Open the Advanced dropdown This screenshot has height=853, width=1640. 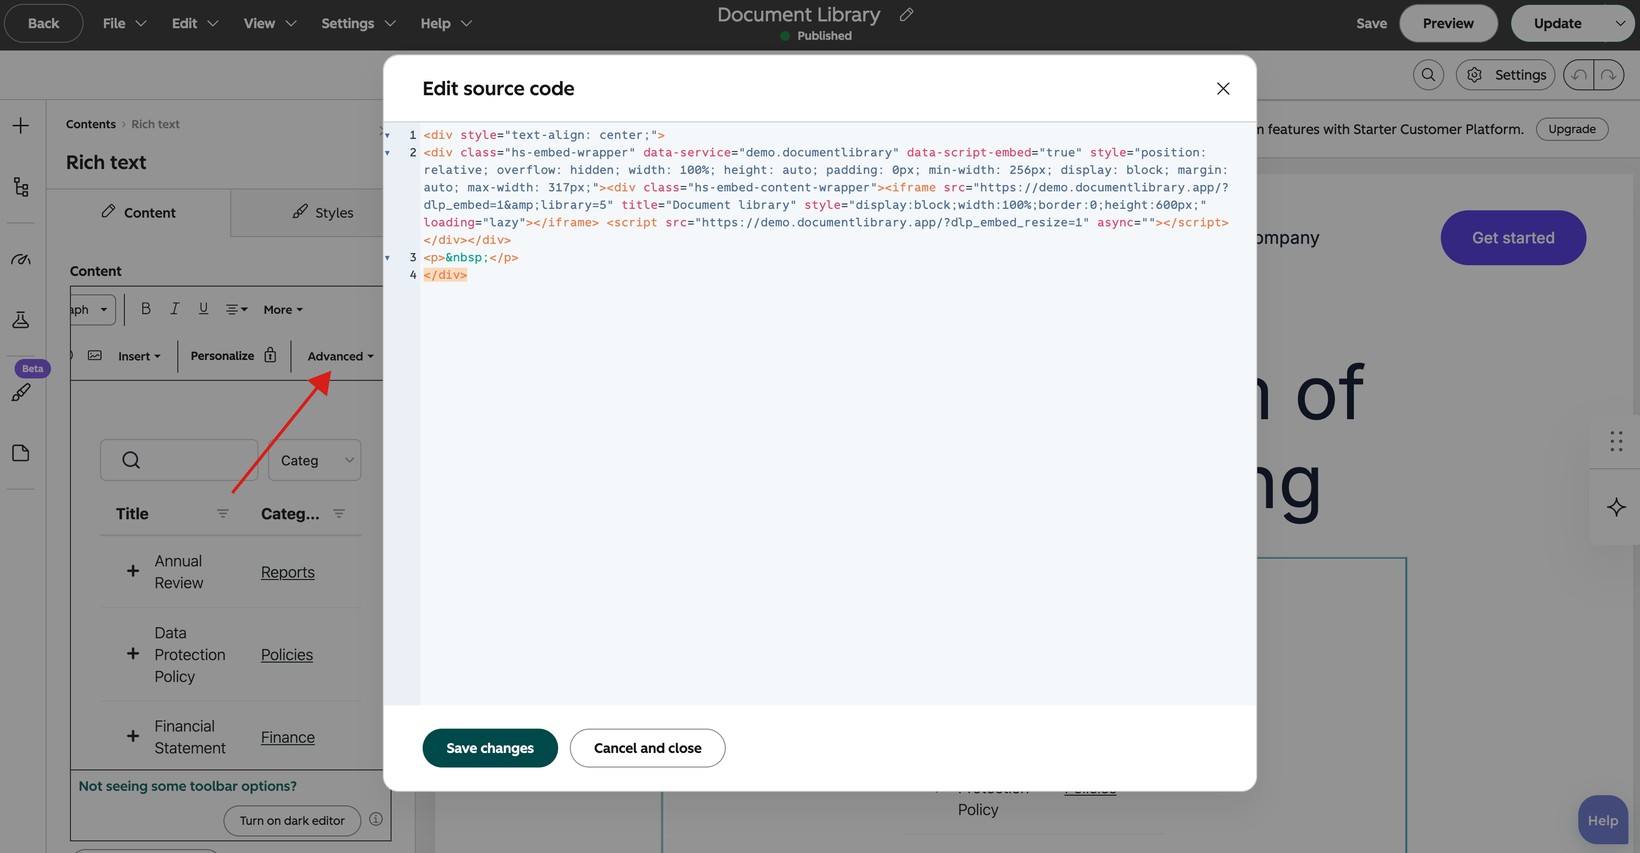[340, 356]
